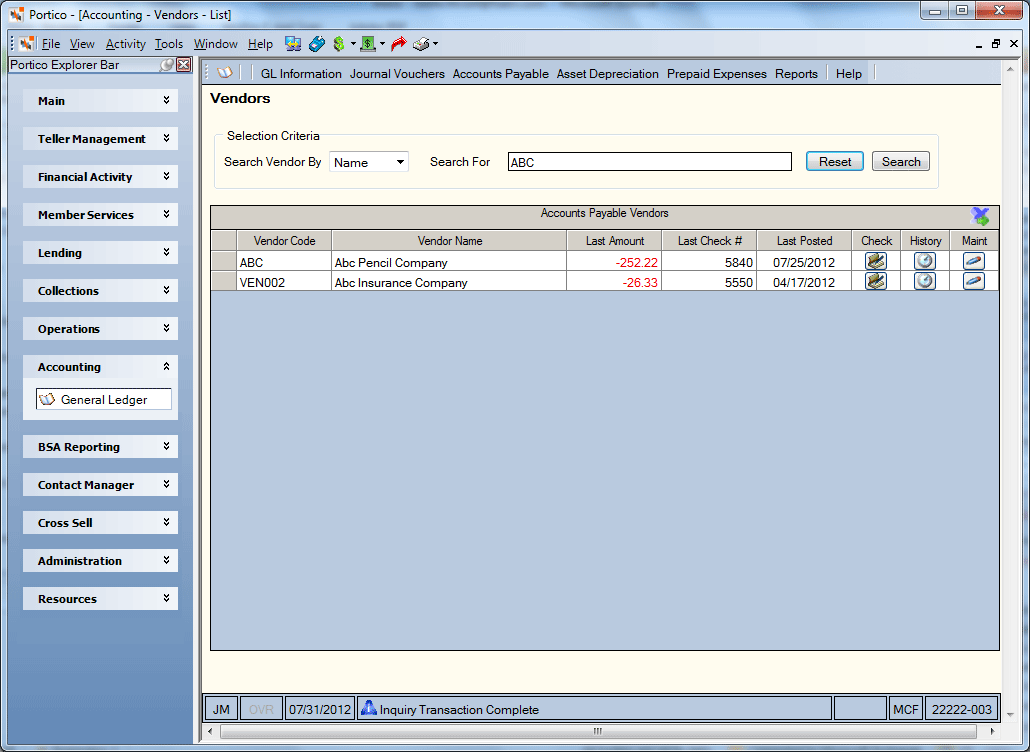1030x752 pixels.
Task: Open the Maint icon for Abc Pencil Company
Action: 974,261
